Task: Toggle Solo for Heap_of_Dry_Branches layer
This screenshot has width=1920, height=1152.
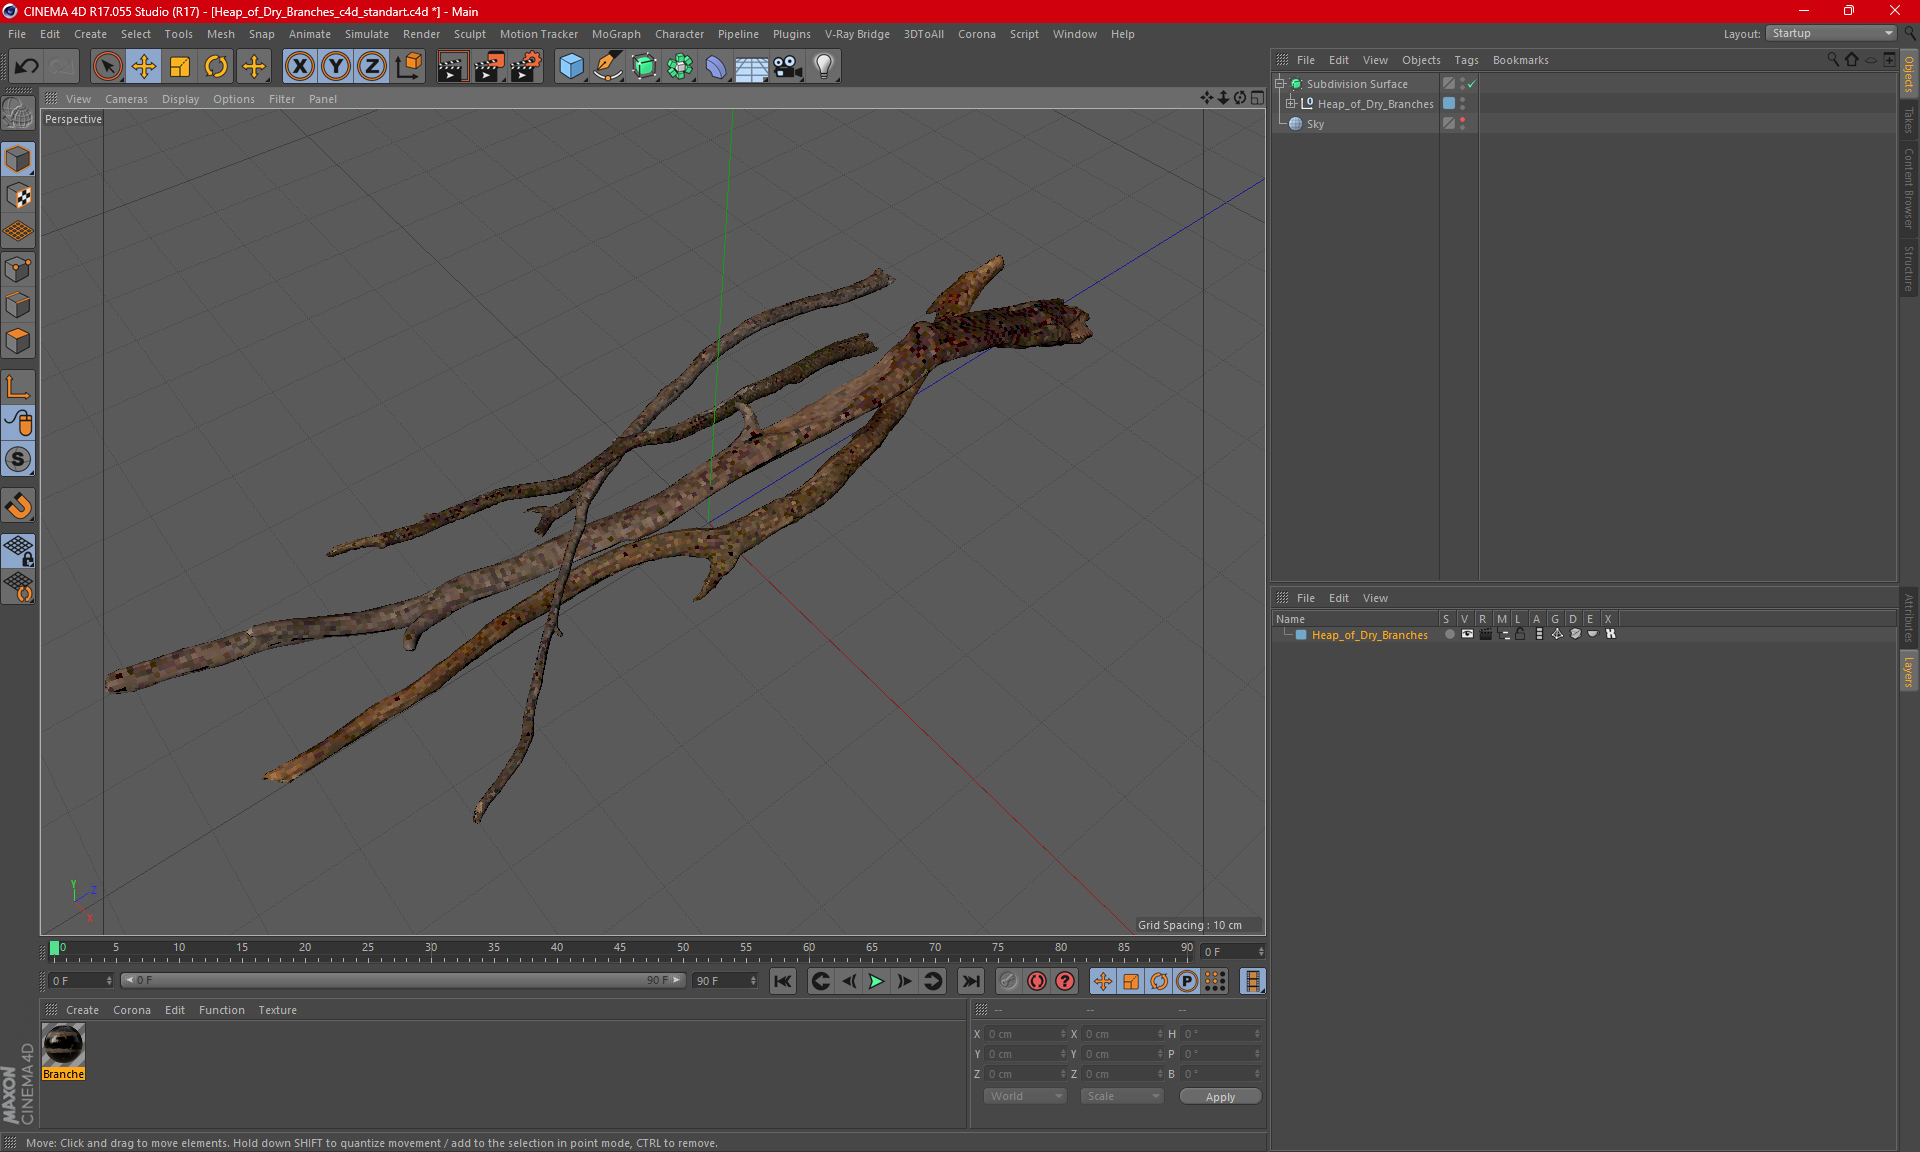Action: point(1449,634)
